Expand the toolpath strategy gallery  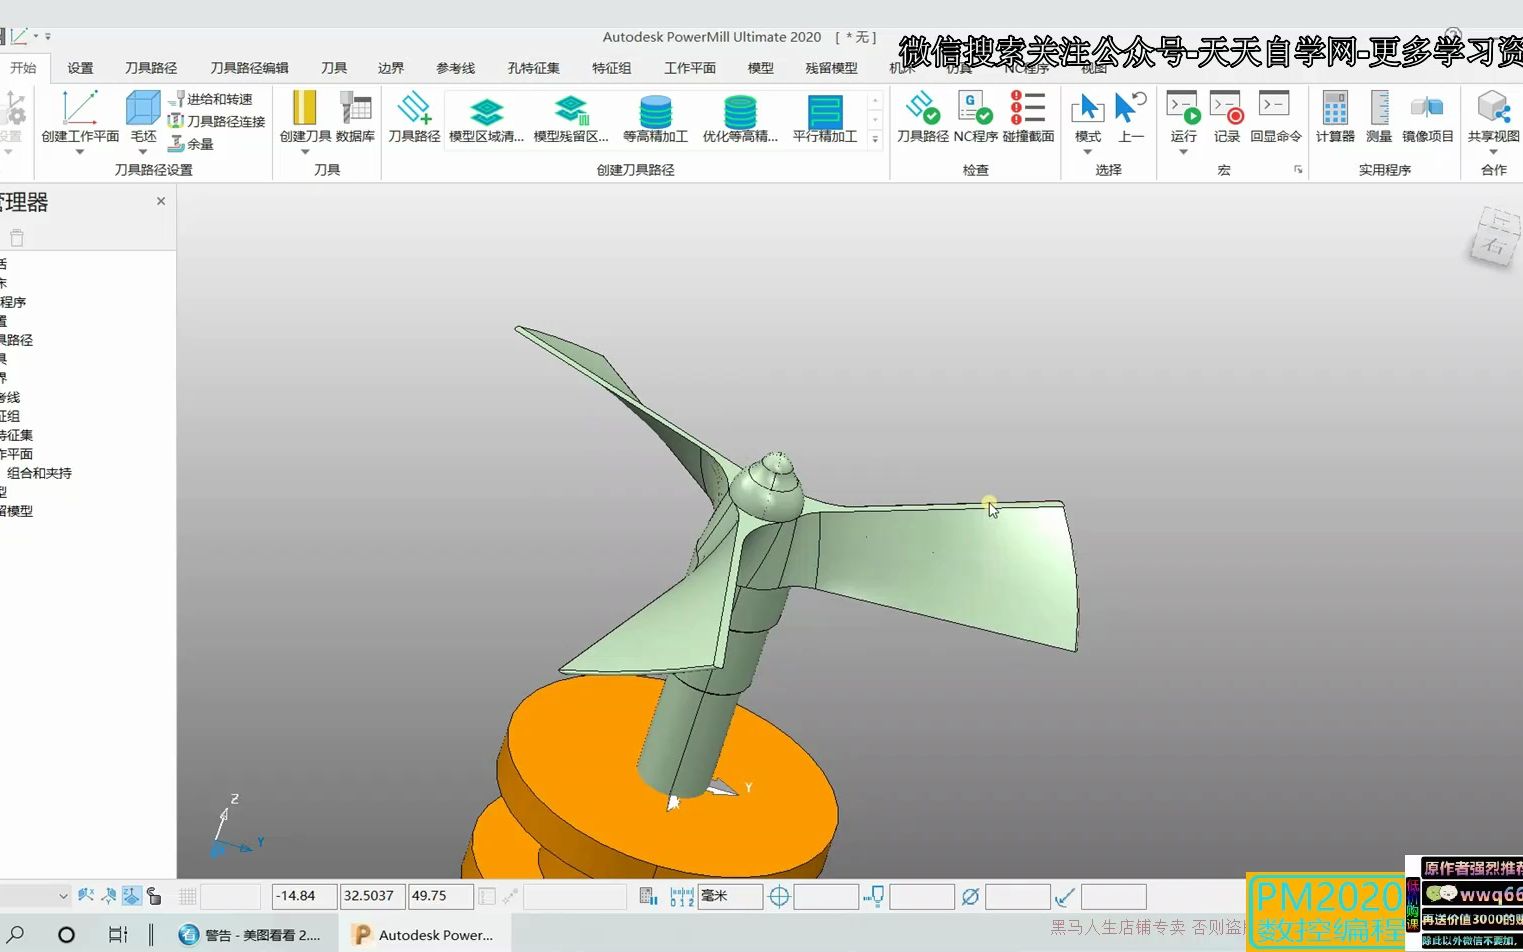[x=876, y=140]
